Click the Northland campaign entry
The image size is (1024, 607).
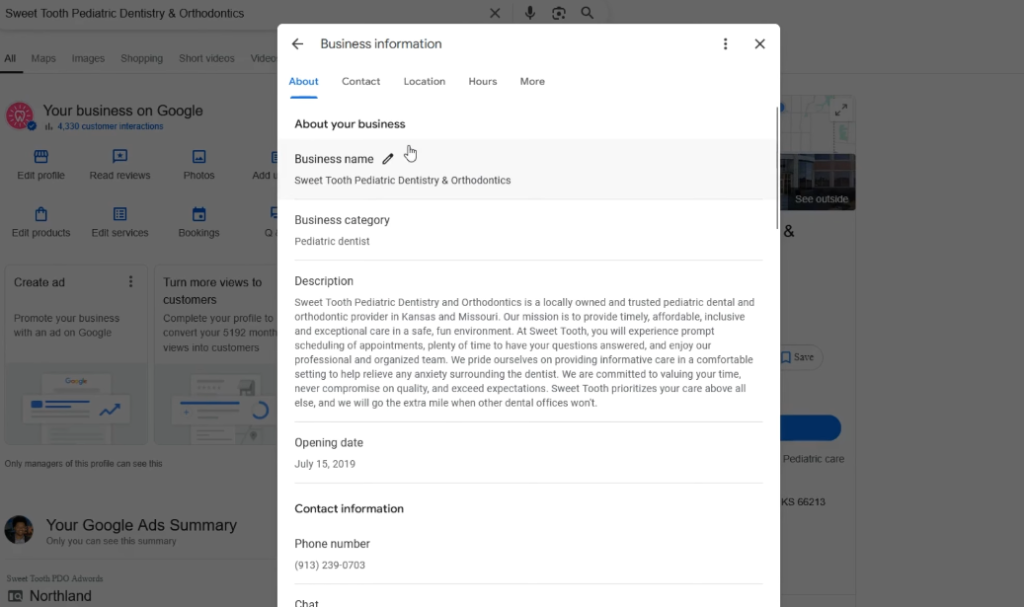pos(60,596)
